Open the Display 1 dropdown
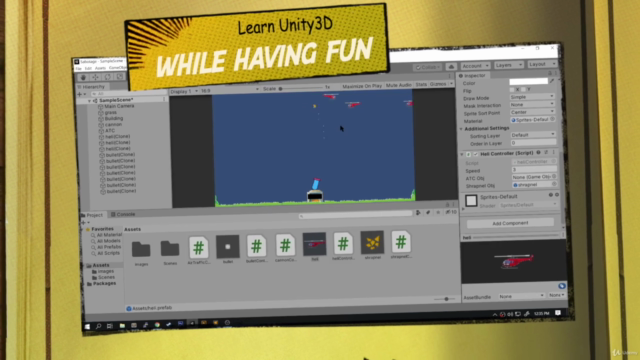The image size is (640, 360). [x=184, y=91]
